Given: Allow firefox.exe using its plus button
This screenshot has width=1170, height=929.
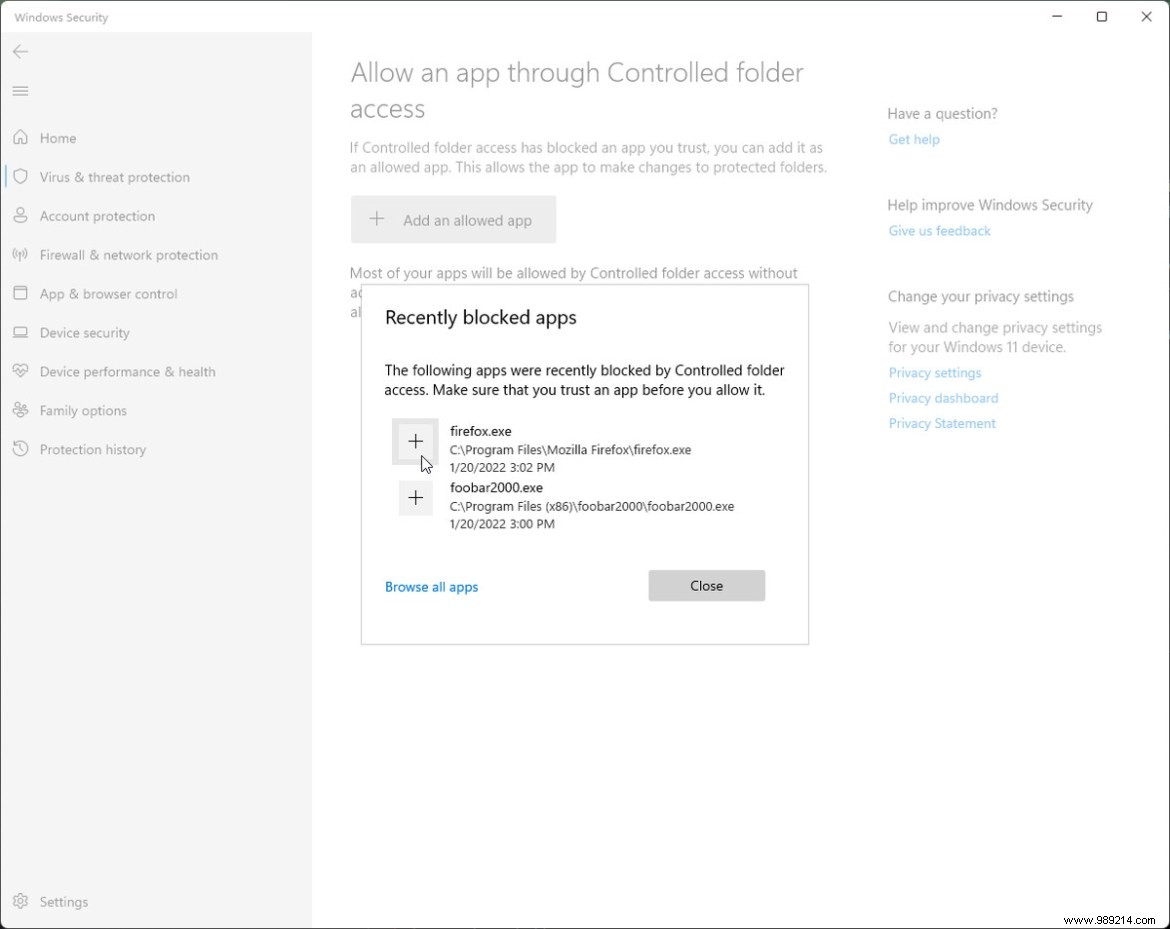Looking at the screenshot, I should [415, 440].
